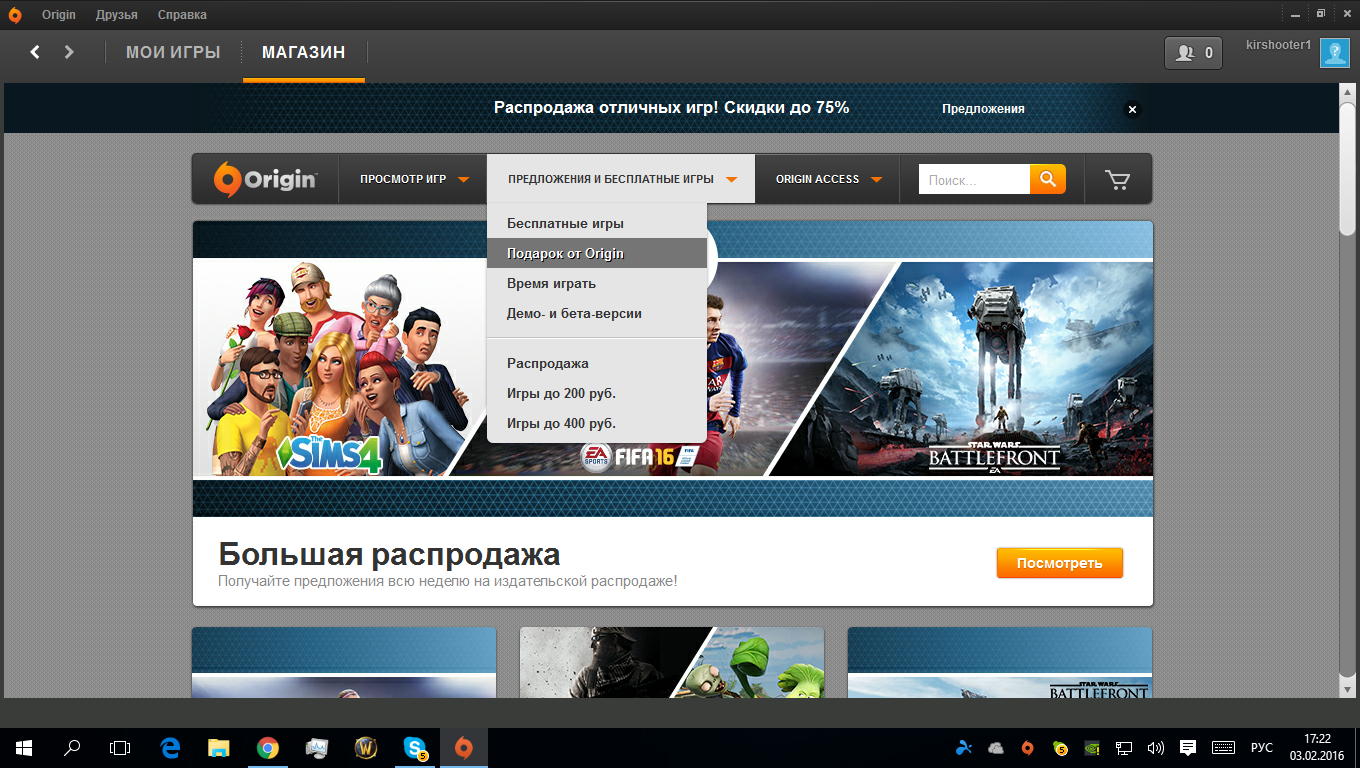Select Игры до 400 руб. option

[597, 423]
